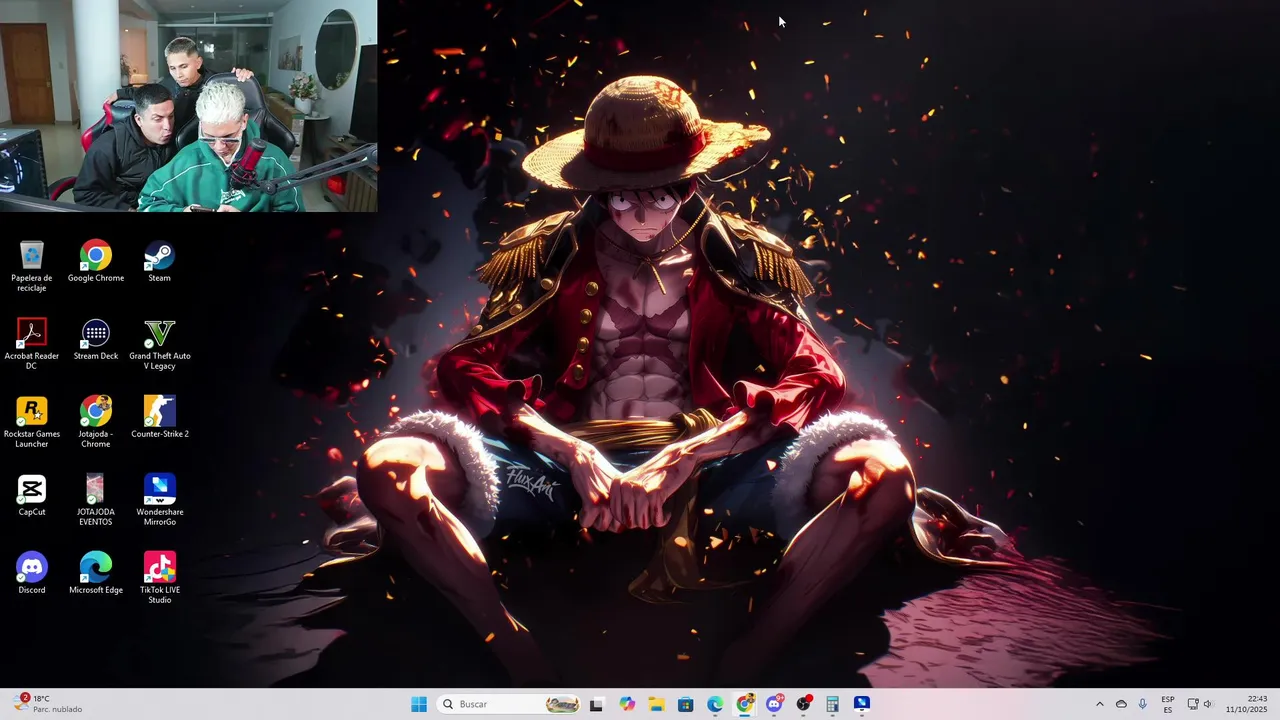The image size is (1280, 720).
Task: Open Calculator on the taskbar
Action: click(x=832, y=704)
